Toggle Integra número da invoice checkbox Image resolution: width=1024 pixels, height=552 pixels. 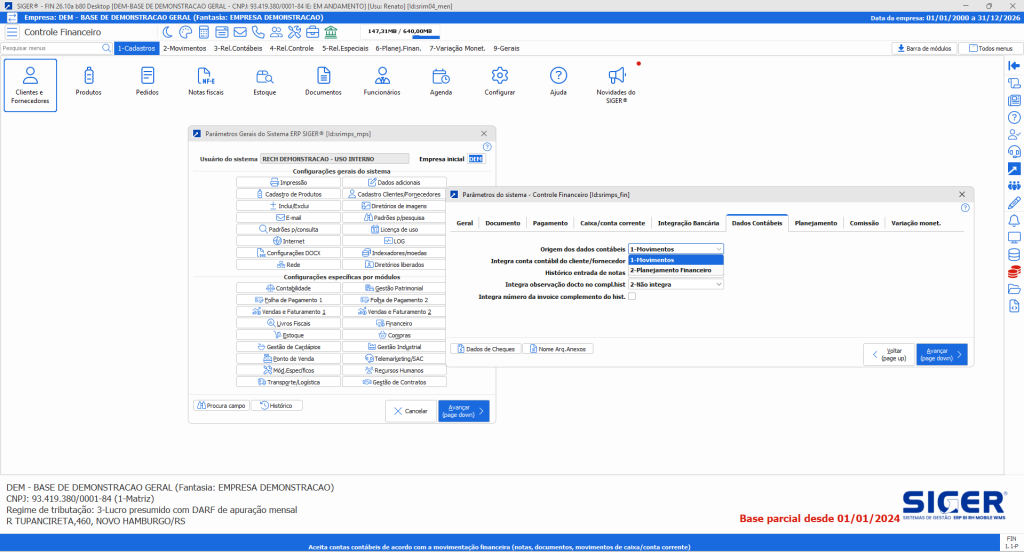[x=632, y=297]
